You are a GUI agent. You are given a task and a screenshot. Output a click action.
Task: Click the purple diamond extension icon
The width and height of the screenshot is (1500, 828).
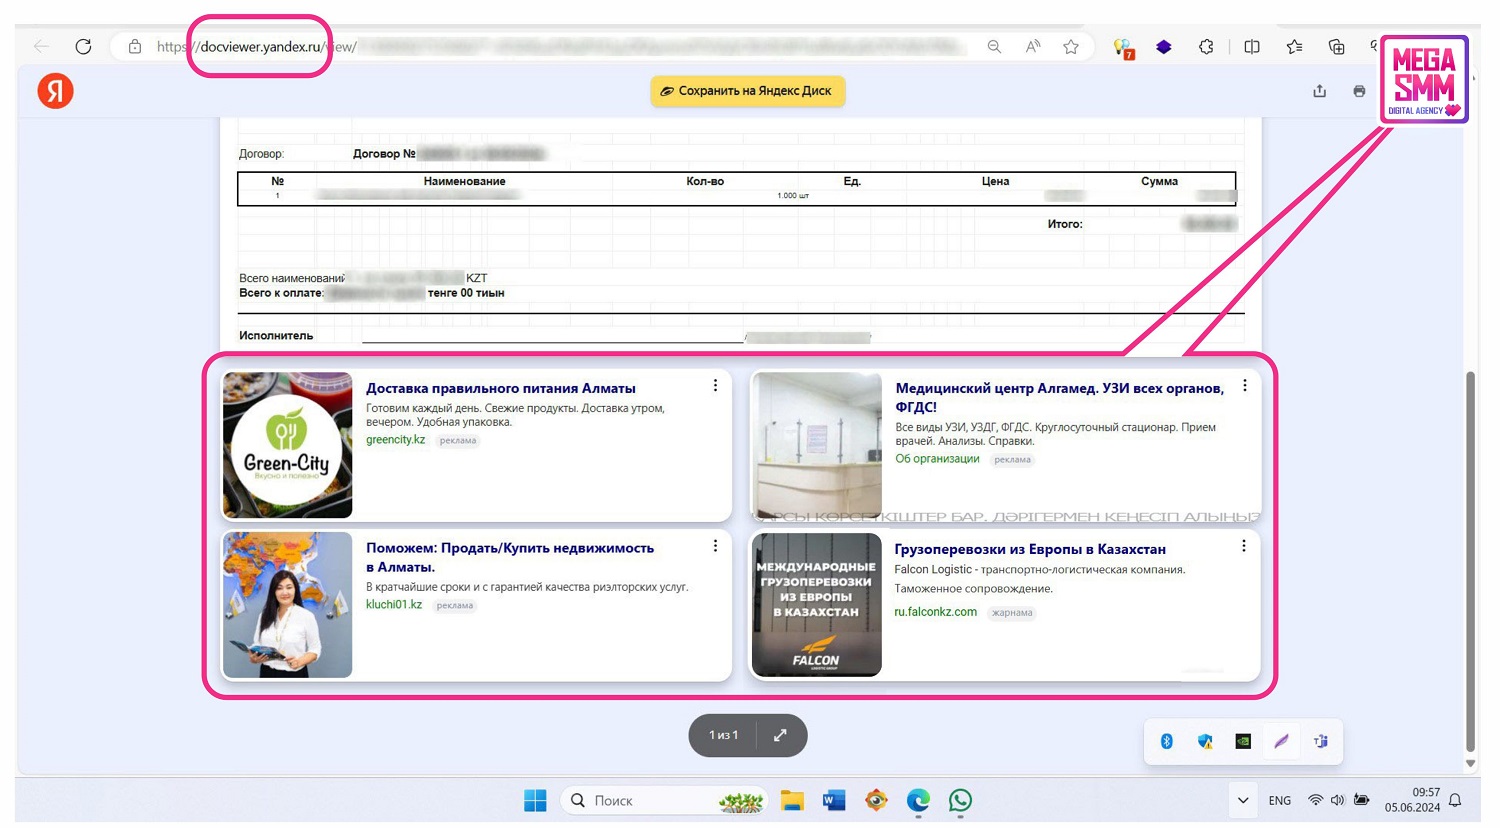[1164, 46]
